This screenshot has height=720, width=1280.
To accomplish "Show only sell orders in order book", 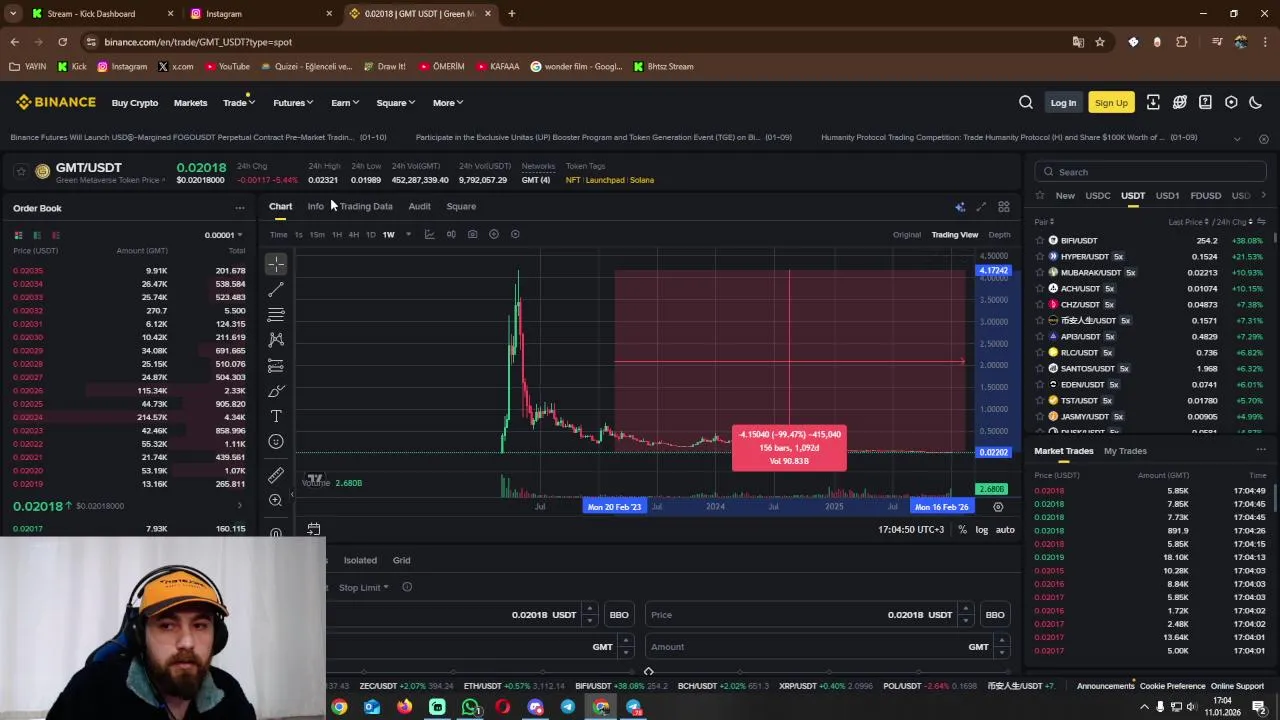I will tap(56, 235).
